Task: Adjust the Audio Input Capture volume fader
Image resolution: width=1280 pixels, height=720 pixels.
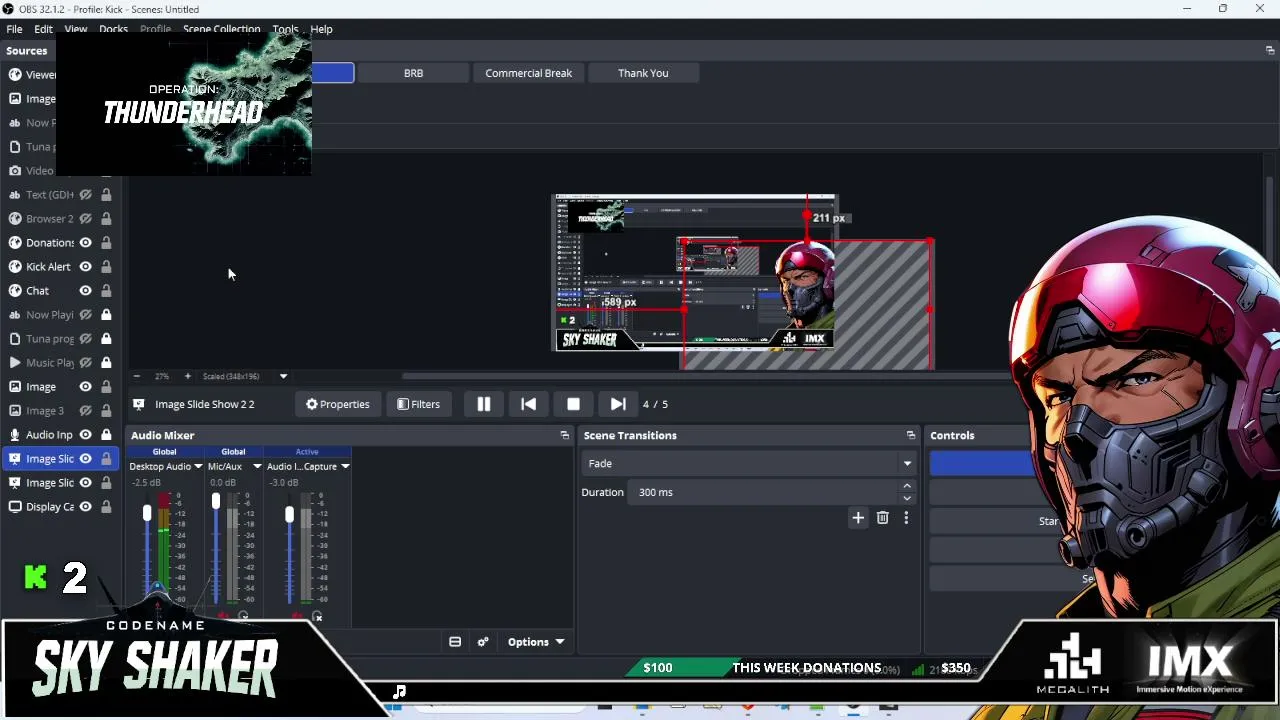Action: [x=289, y=514]
